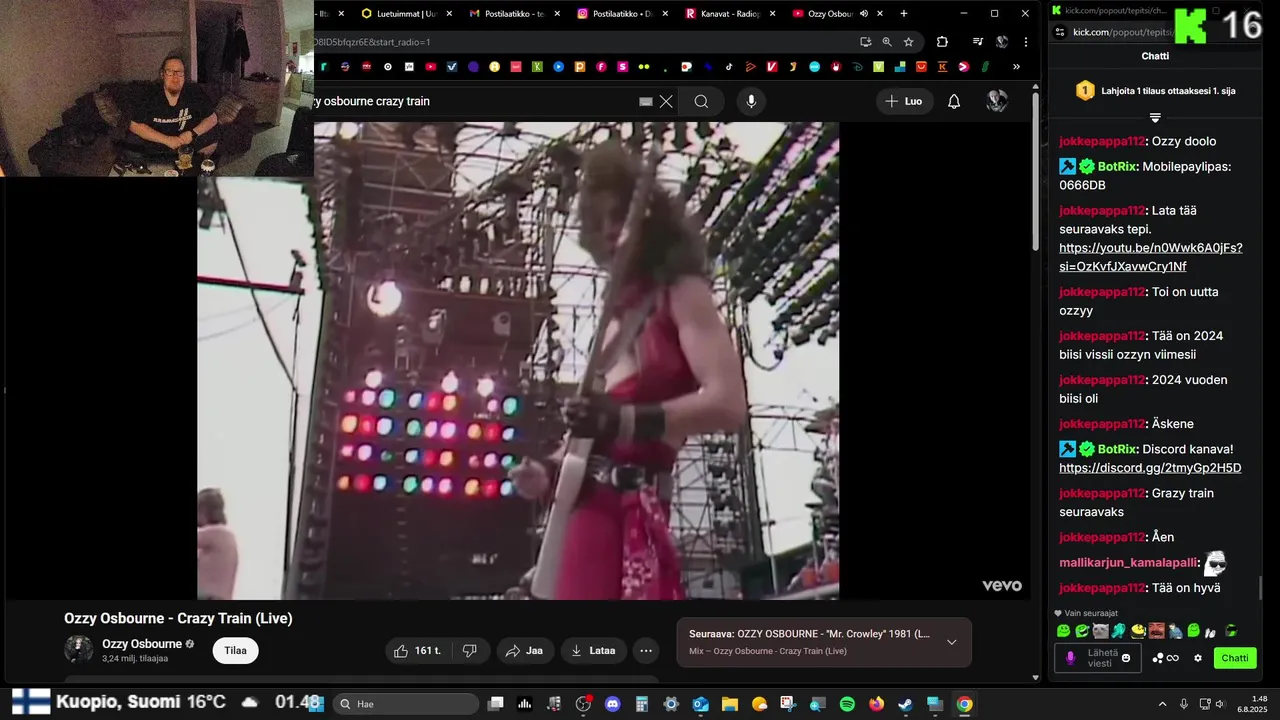Screen dimensions: 1280x720
Task: Download the video with Lataa button
Action: [x=594, y=651]
